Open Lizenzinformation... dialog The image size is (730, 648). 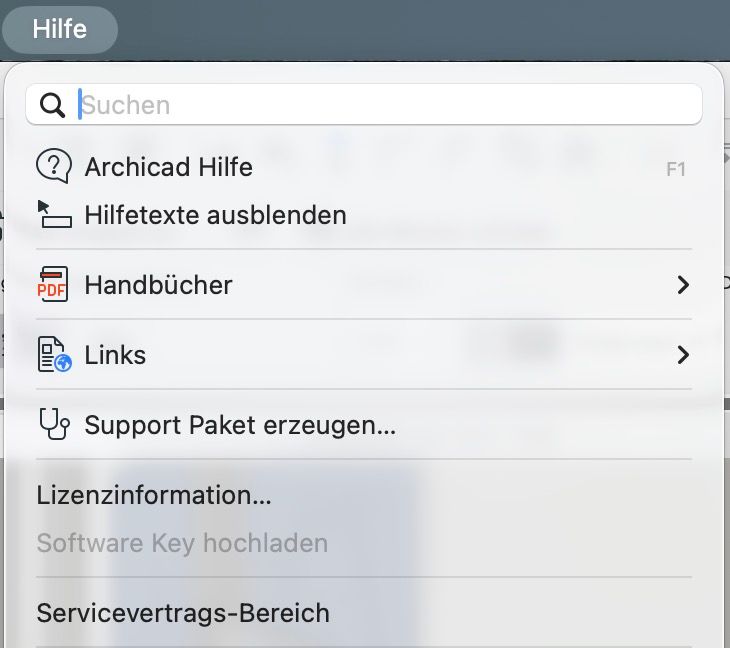(154, 495)
